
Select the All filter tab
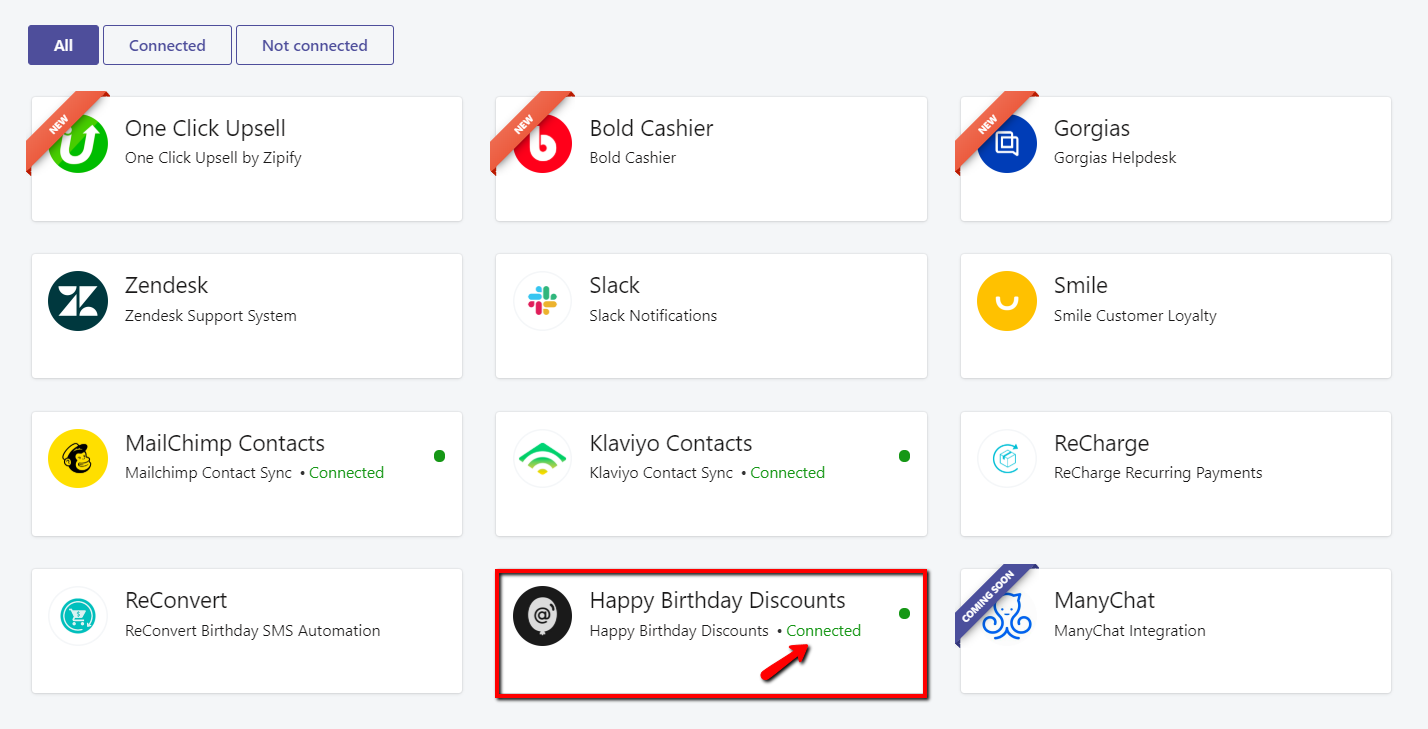(x=63, y=45)
